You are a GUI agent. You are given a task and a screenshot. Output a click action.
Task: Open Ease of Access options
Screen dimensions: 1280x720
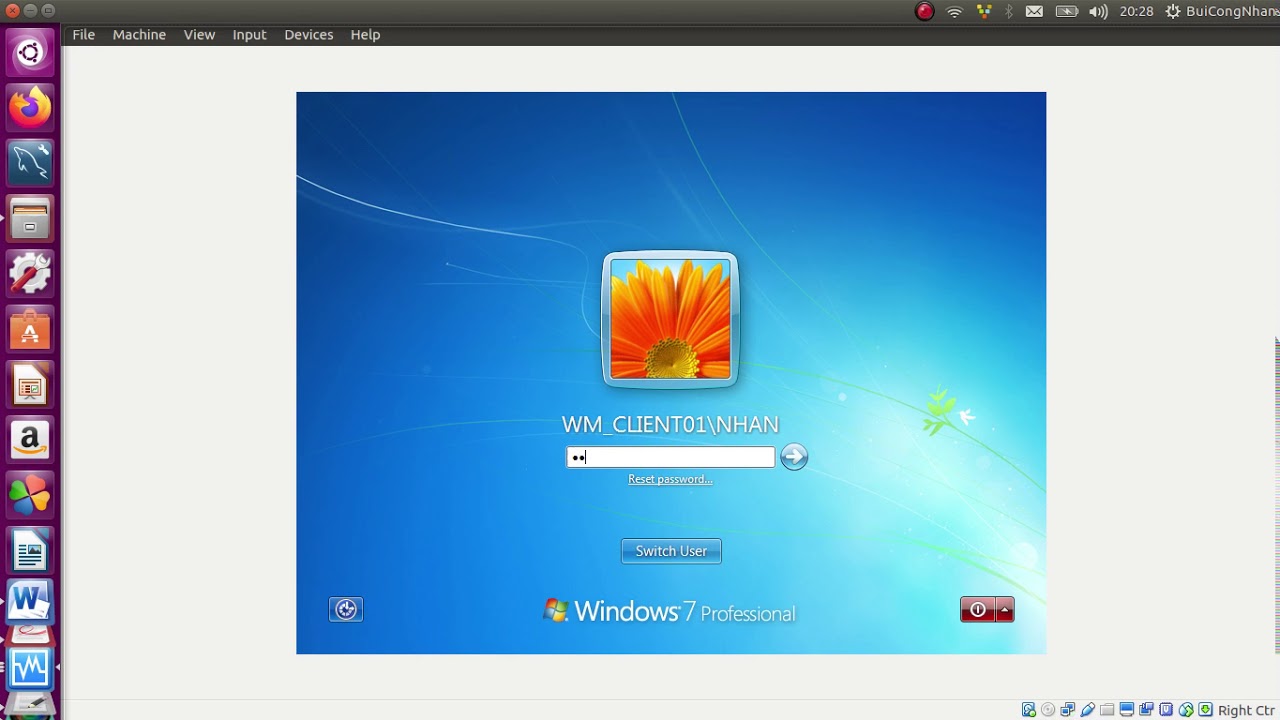point(346,609)
